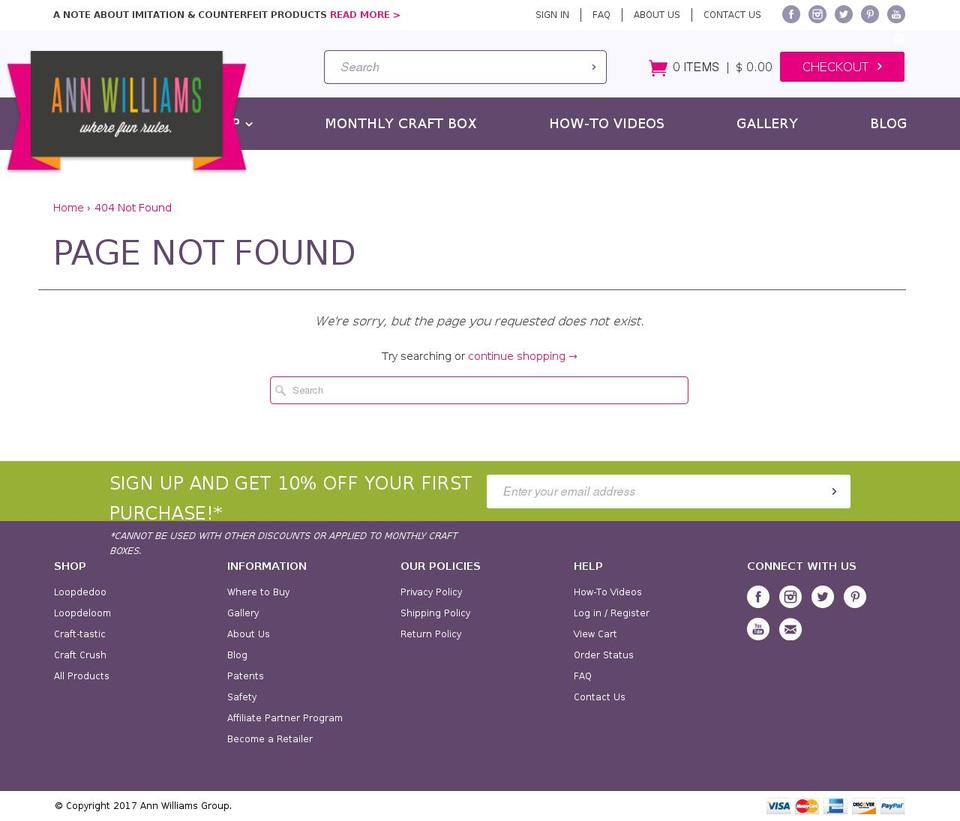Open Safety footer link
960x821 pixels.
click(242, 697)
